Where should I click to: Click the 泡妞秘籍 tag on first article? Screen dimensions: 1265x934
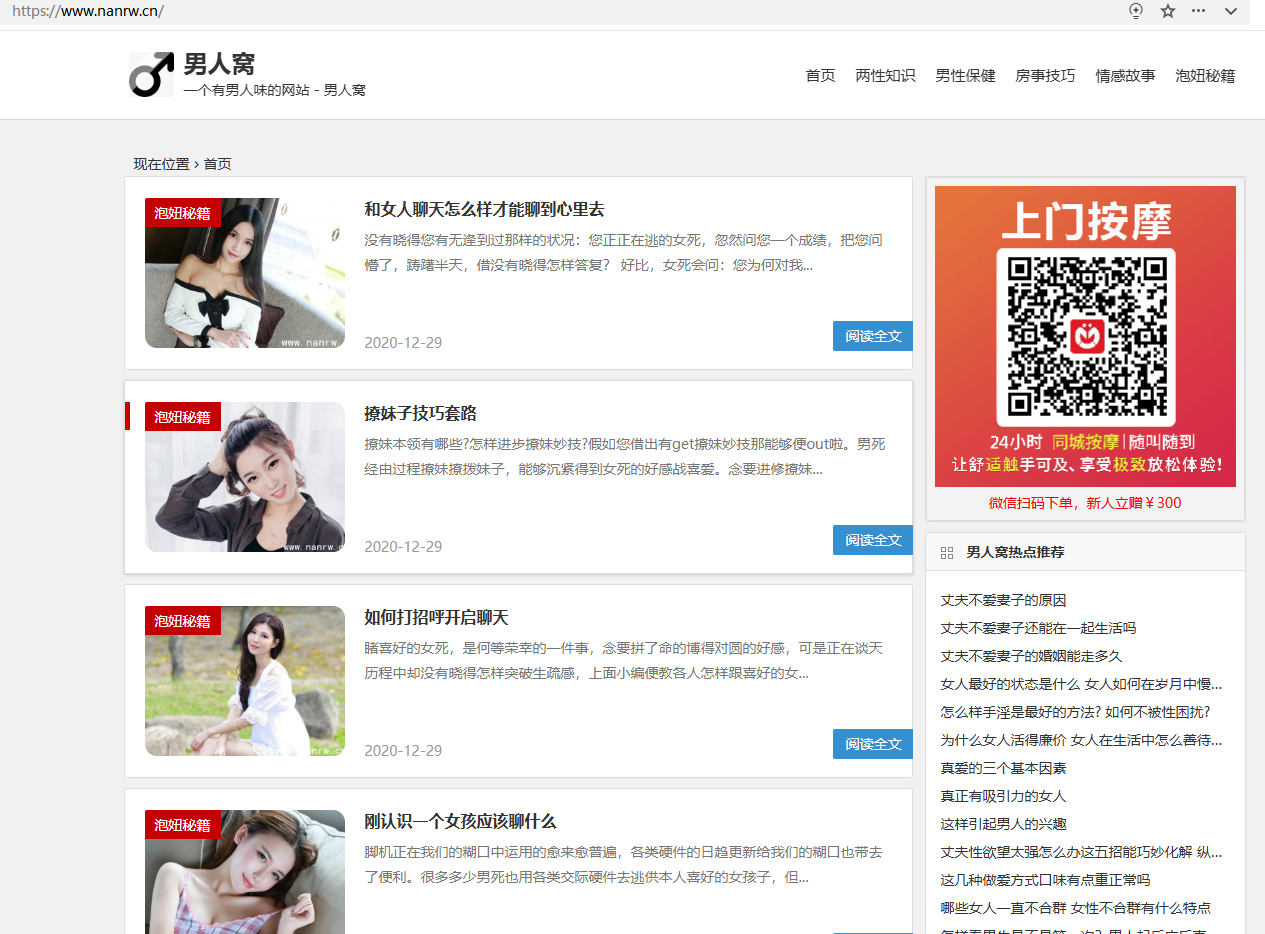182,213
